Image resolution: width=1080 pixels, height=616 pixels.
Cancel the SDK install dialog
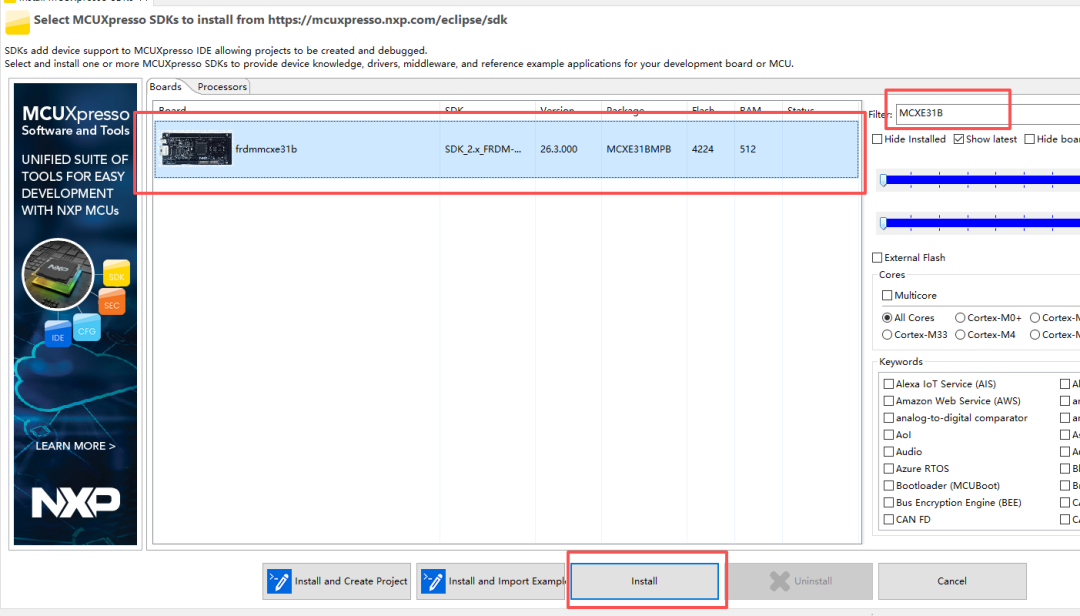click(952, 582)
